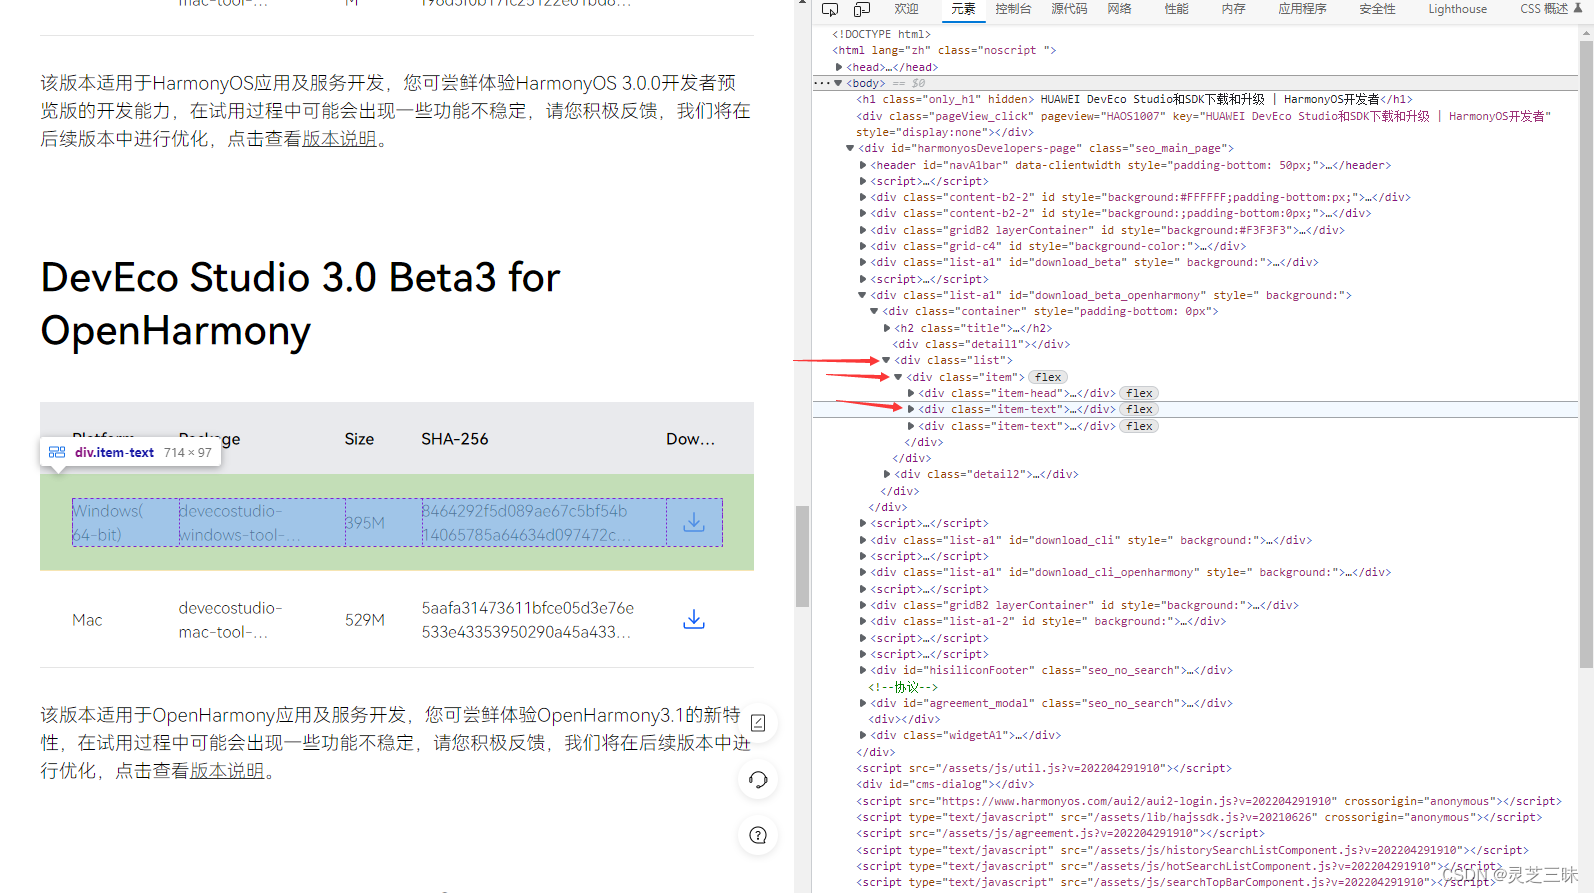Collapse the div class list node
Image resolution: width=1594 pixels, height=893 pixels.
point(886,360)
